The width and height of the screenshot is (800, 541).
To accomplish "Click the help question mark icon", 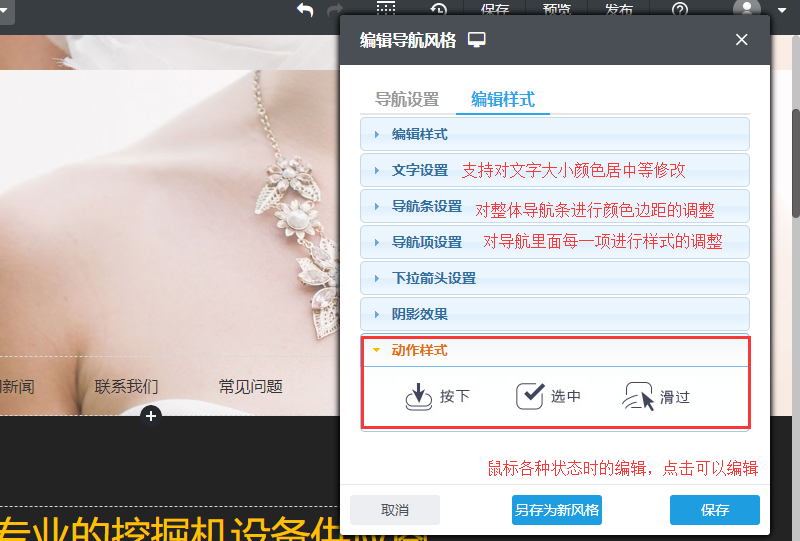I will coord(680,10).
